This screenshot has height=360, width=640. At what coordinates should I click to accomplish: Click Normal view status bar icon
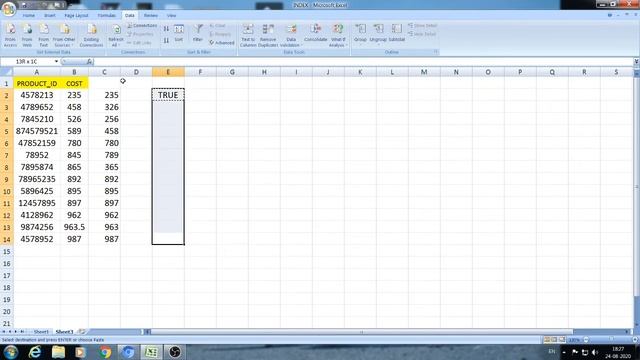[x=547, y=340]
